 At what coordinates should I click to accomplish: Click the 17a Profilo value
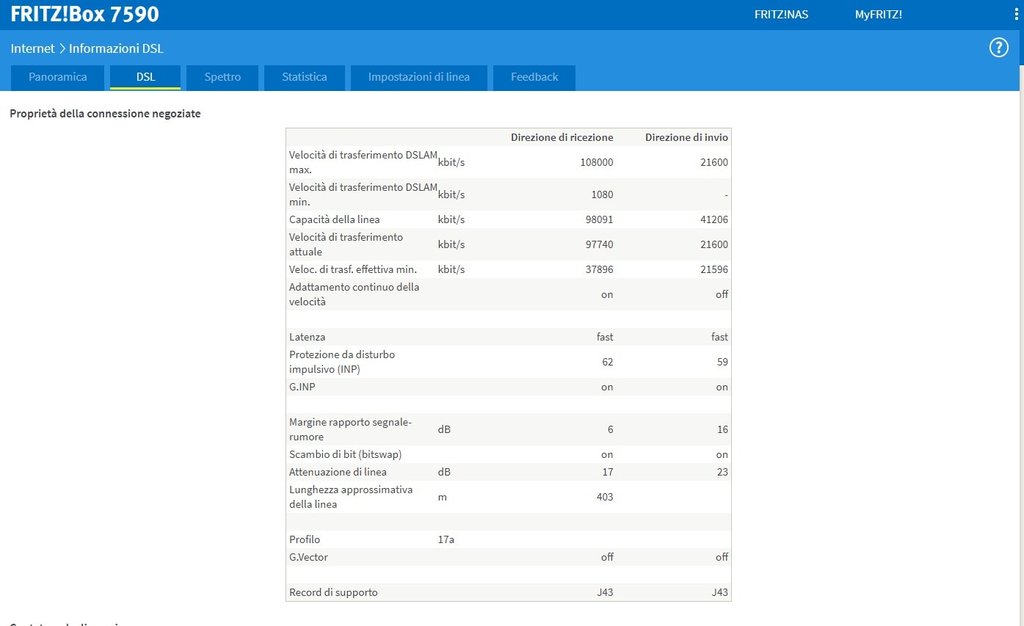446,539
